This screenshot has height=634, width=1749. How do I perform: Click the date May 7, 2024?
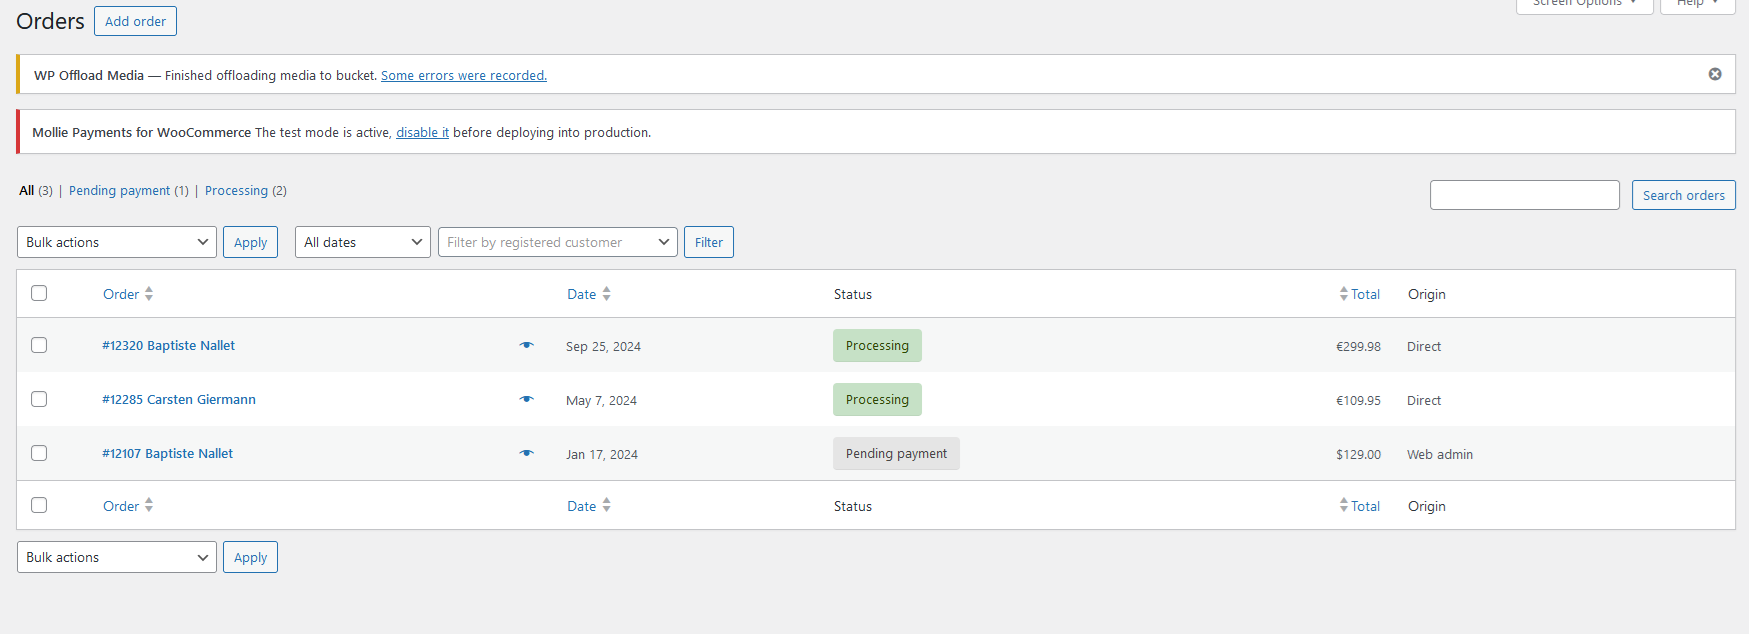(601, 400)
